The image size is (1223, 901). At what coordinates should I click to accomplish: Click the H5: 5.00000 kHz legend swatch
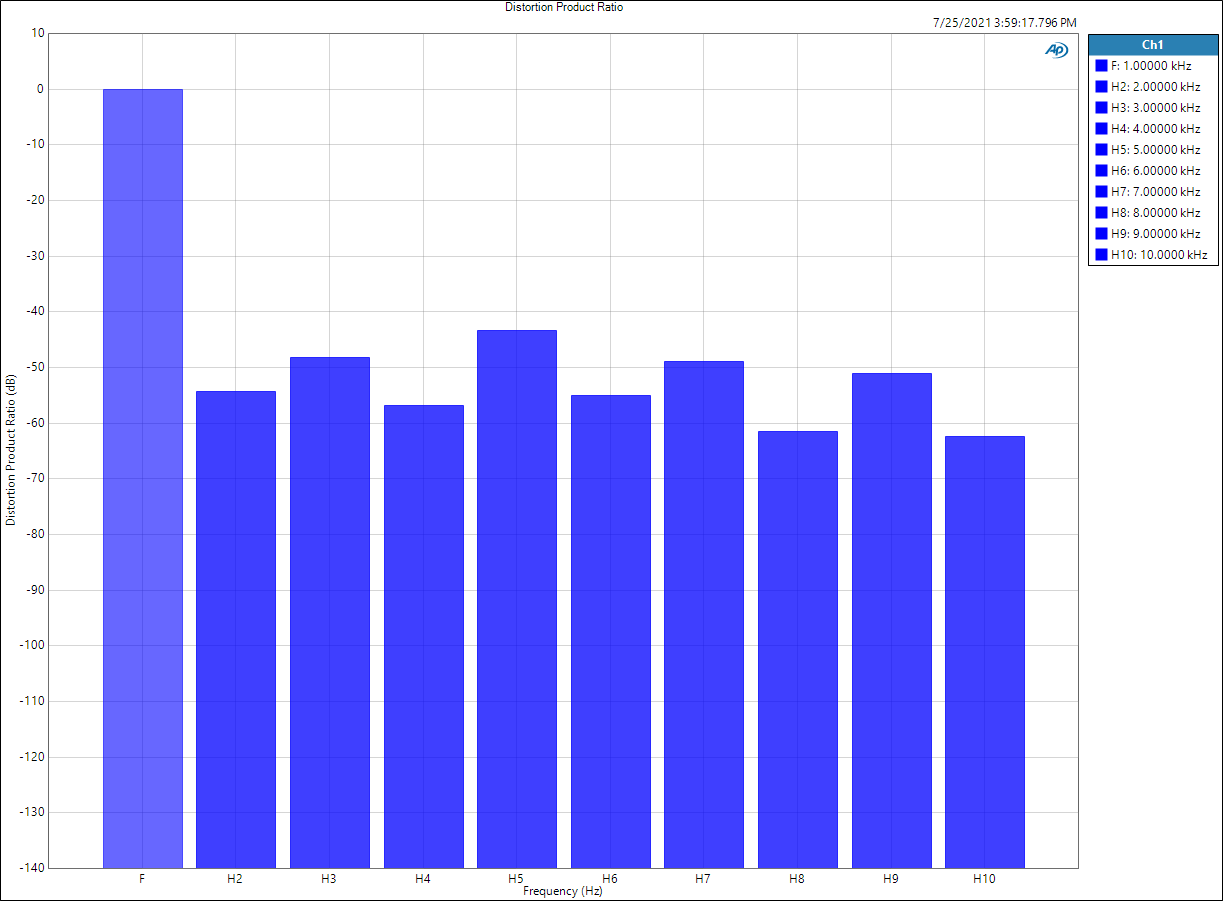pyautogui.click(x=1102, y=149)
